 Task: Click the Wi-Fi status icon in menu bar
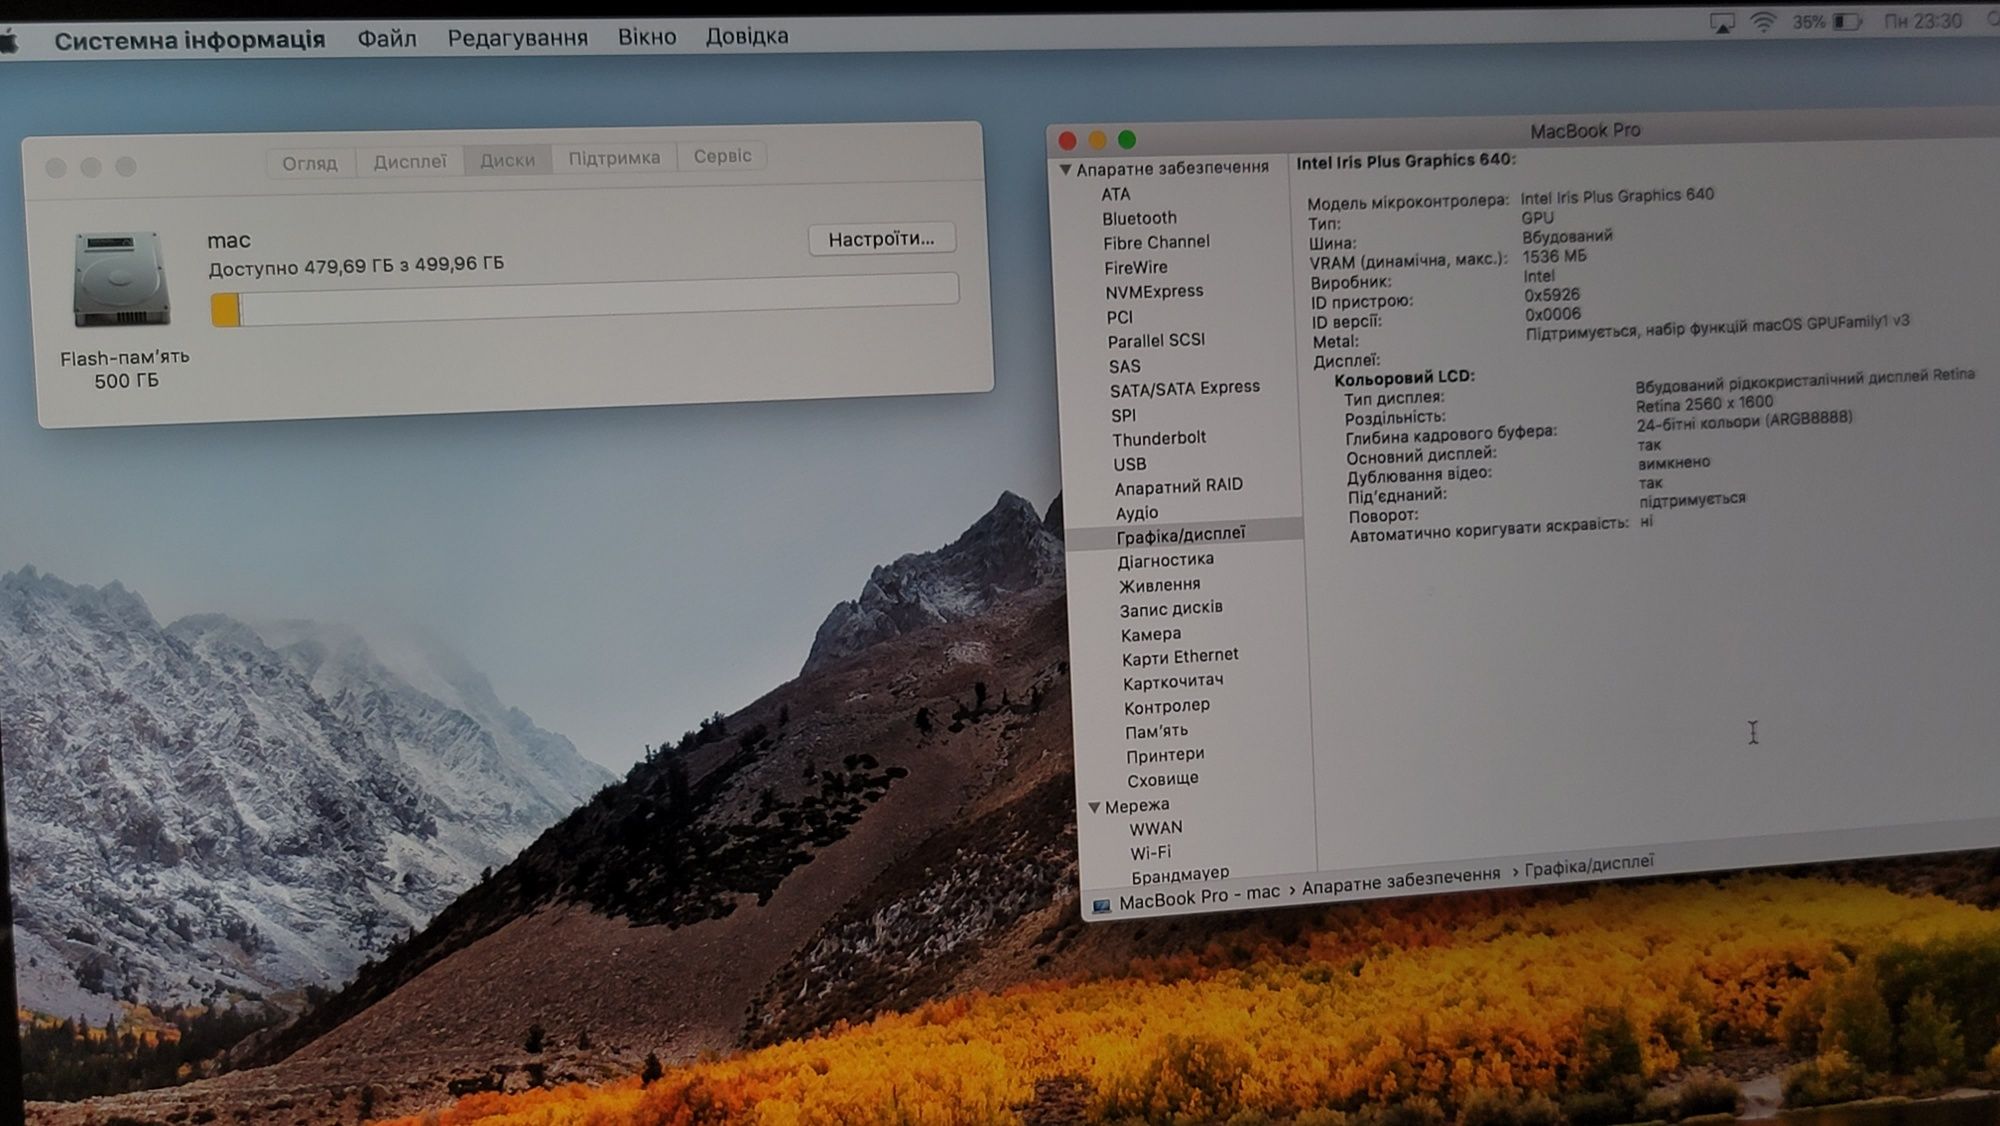[x=1763, y=22]
